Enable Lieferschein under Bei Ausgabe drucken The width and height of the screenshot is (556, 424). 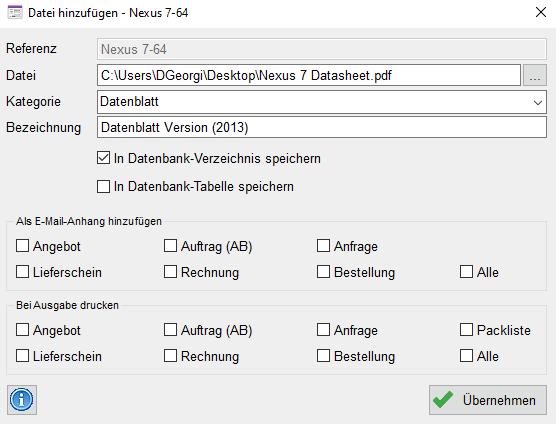22,356
